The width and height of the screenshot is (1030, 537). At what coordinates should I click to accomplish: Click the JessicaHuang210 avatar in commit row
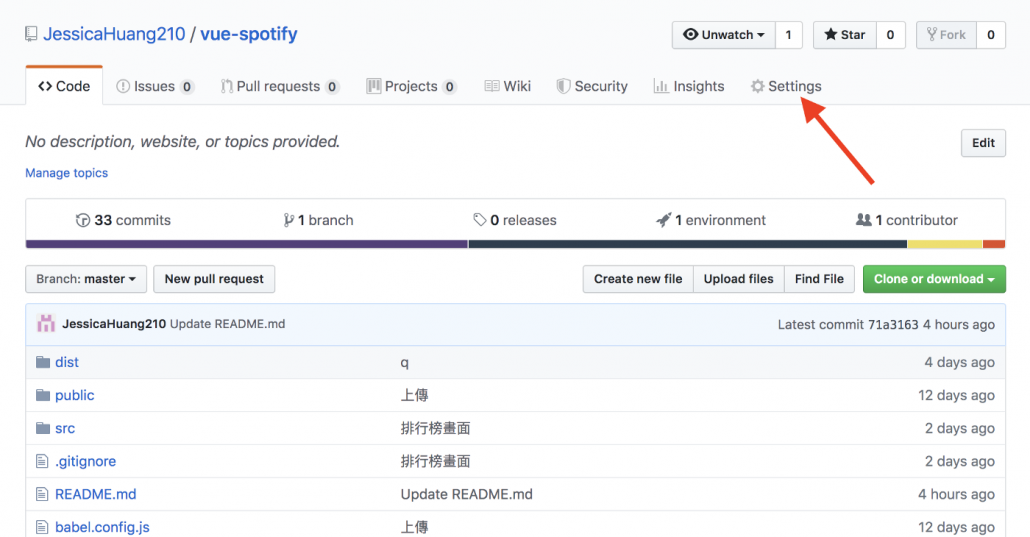coord(46,324)
